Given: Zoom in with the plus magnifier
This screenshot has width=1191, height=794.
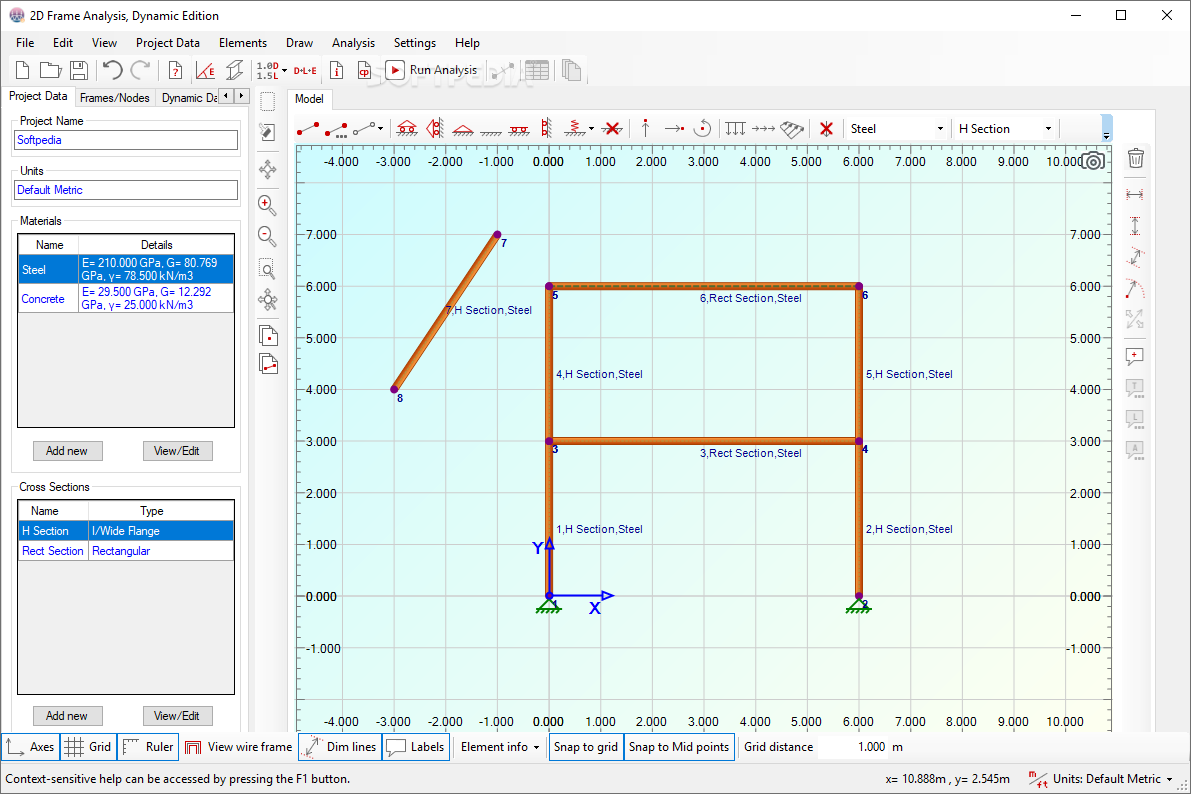Looking at the screenshot, I should click(267, 204).
